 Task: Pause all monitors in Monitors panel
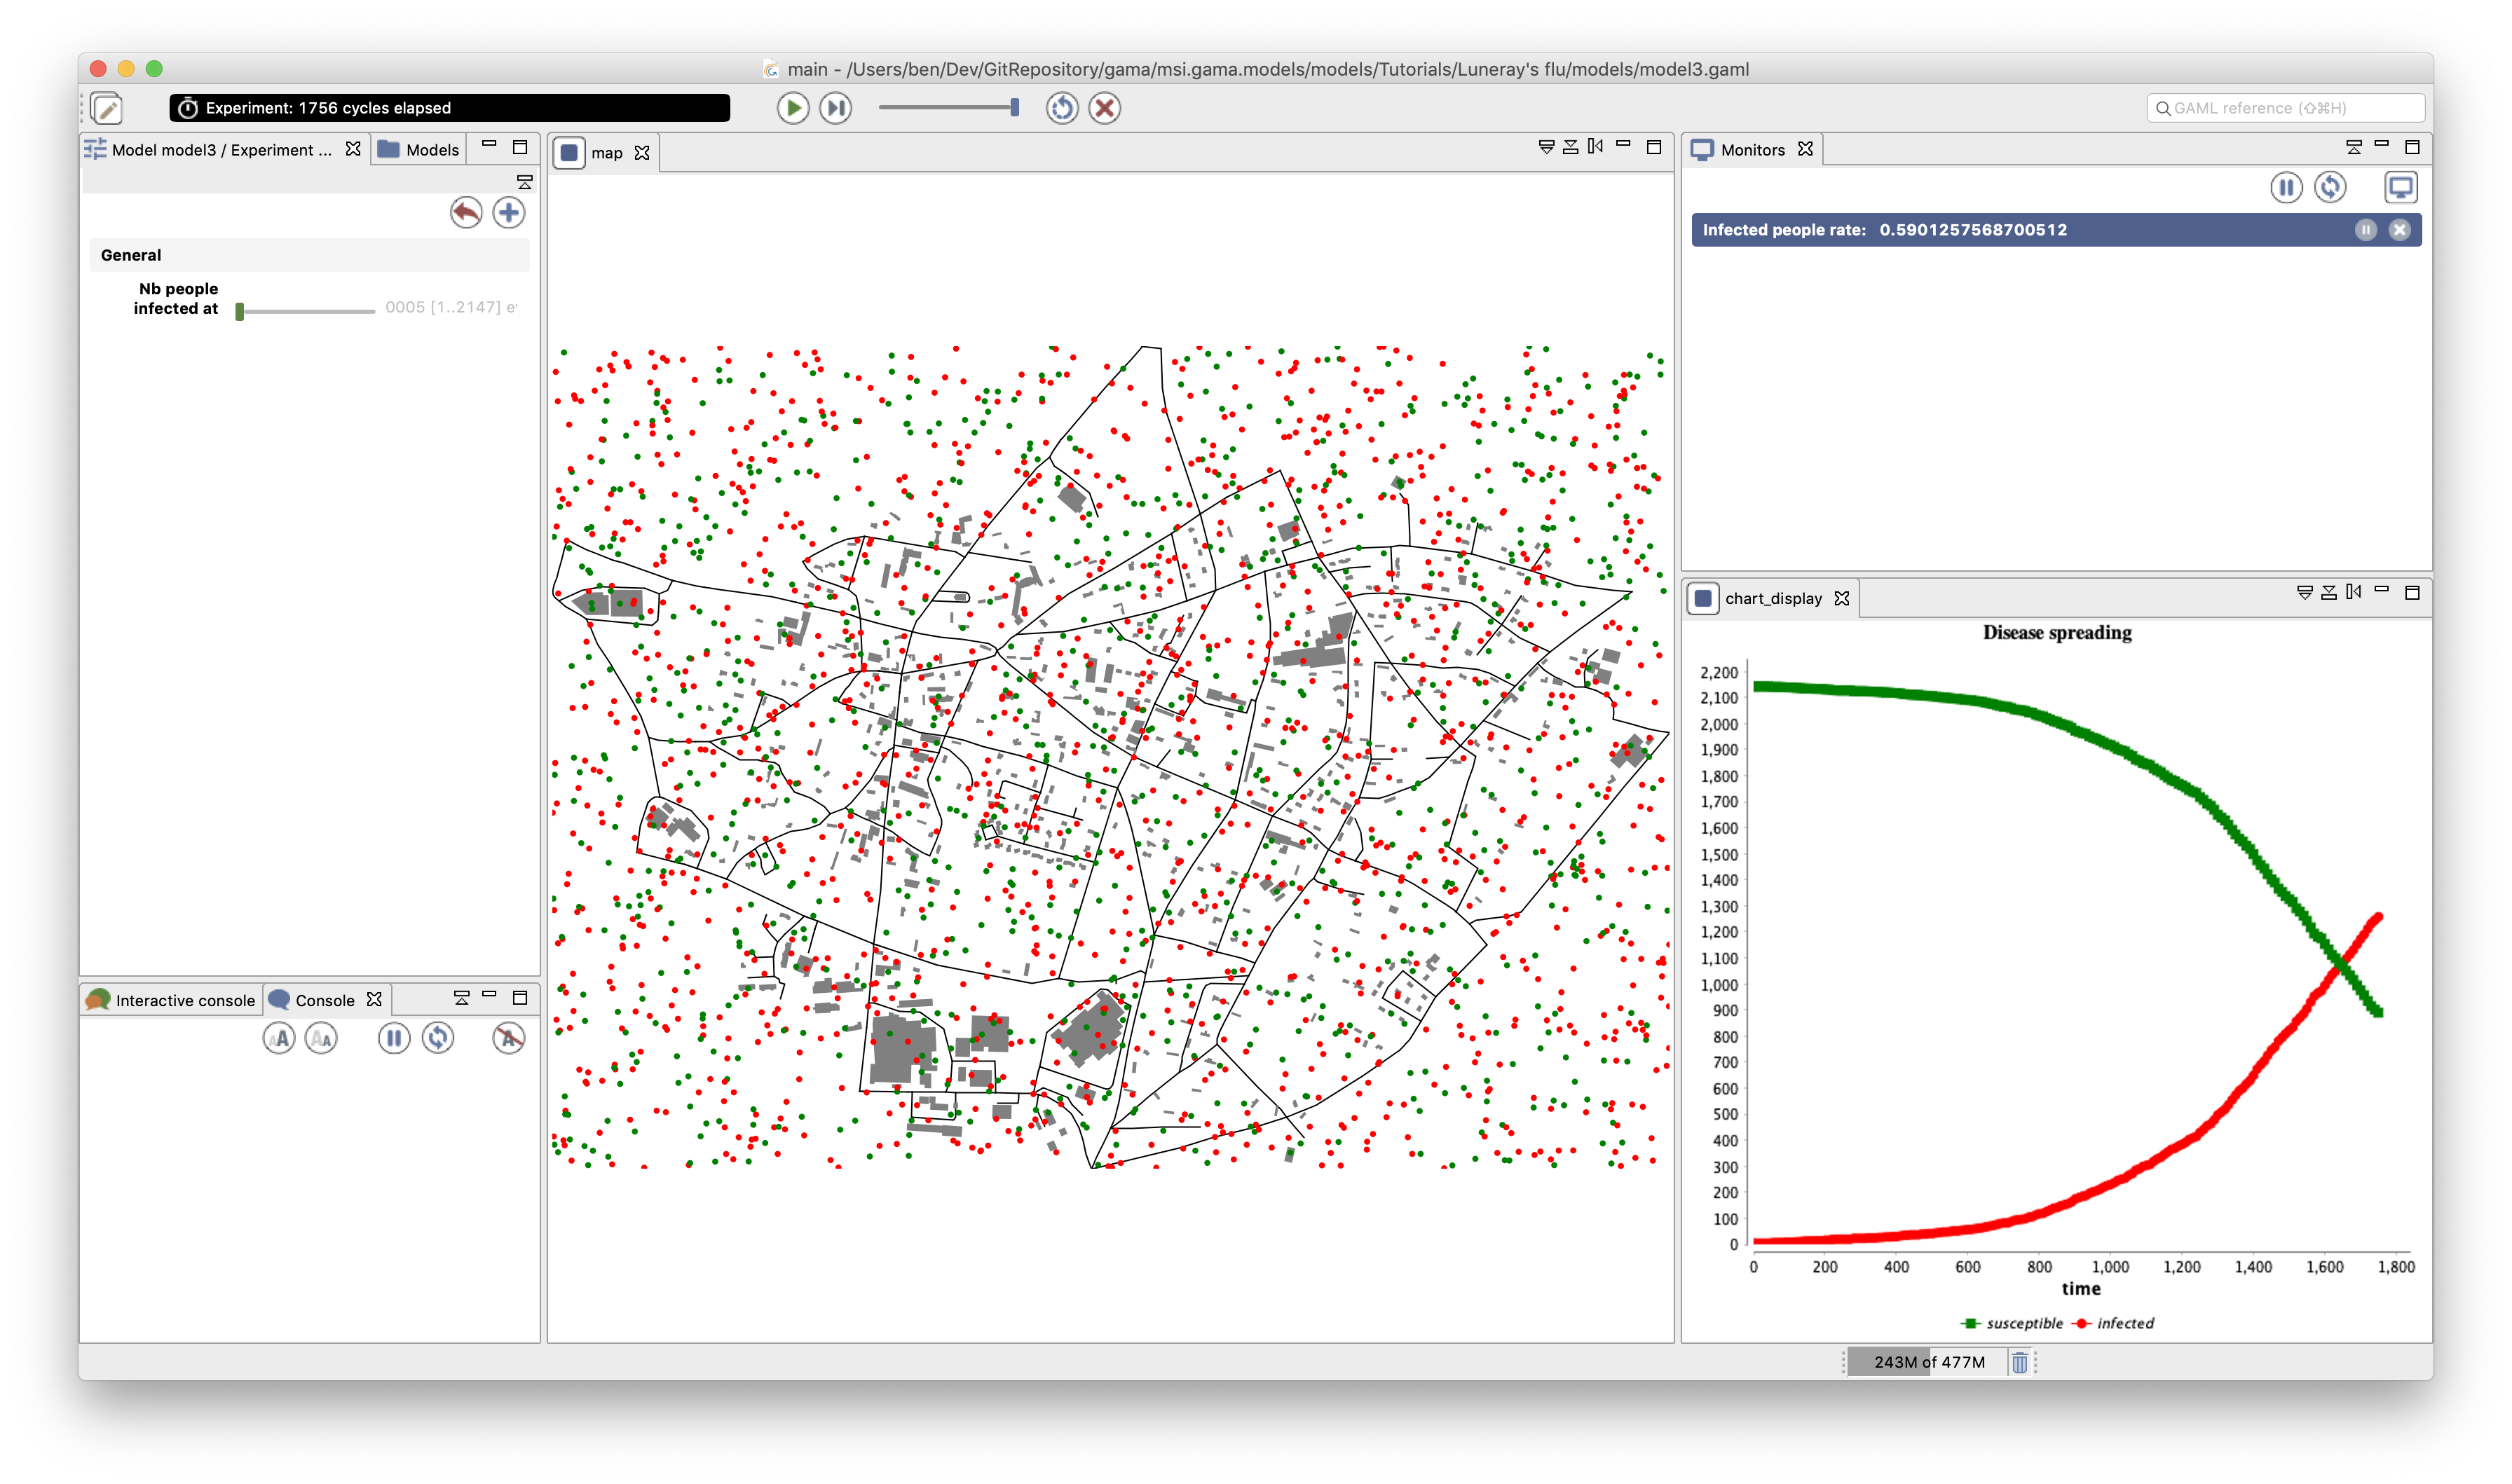pos(2286,187)
